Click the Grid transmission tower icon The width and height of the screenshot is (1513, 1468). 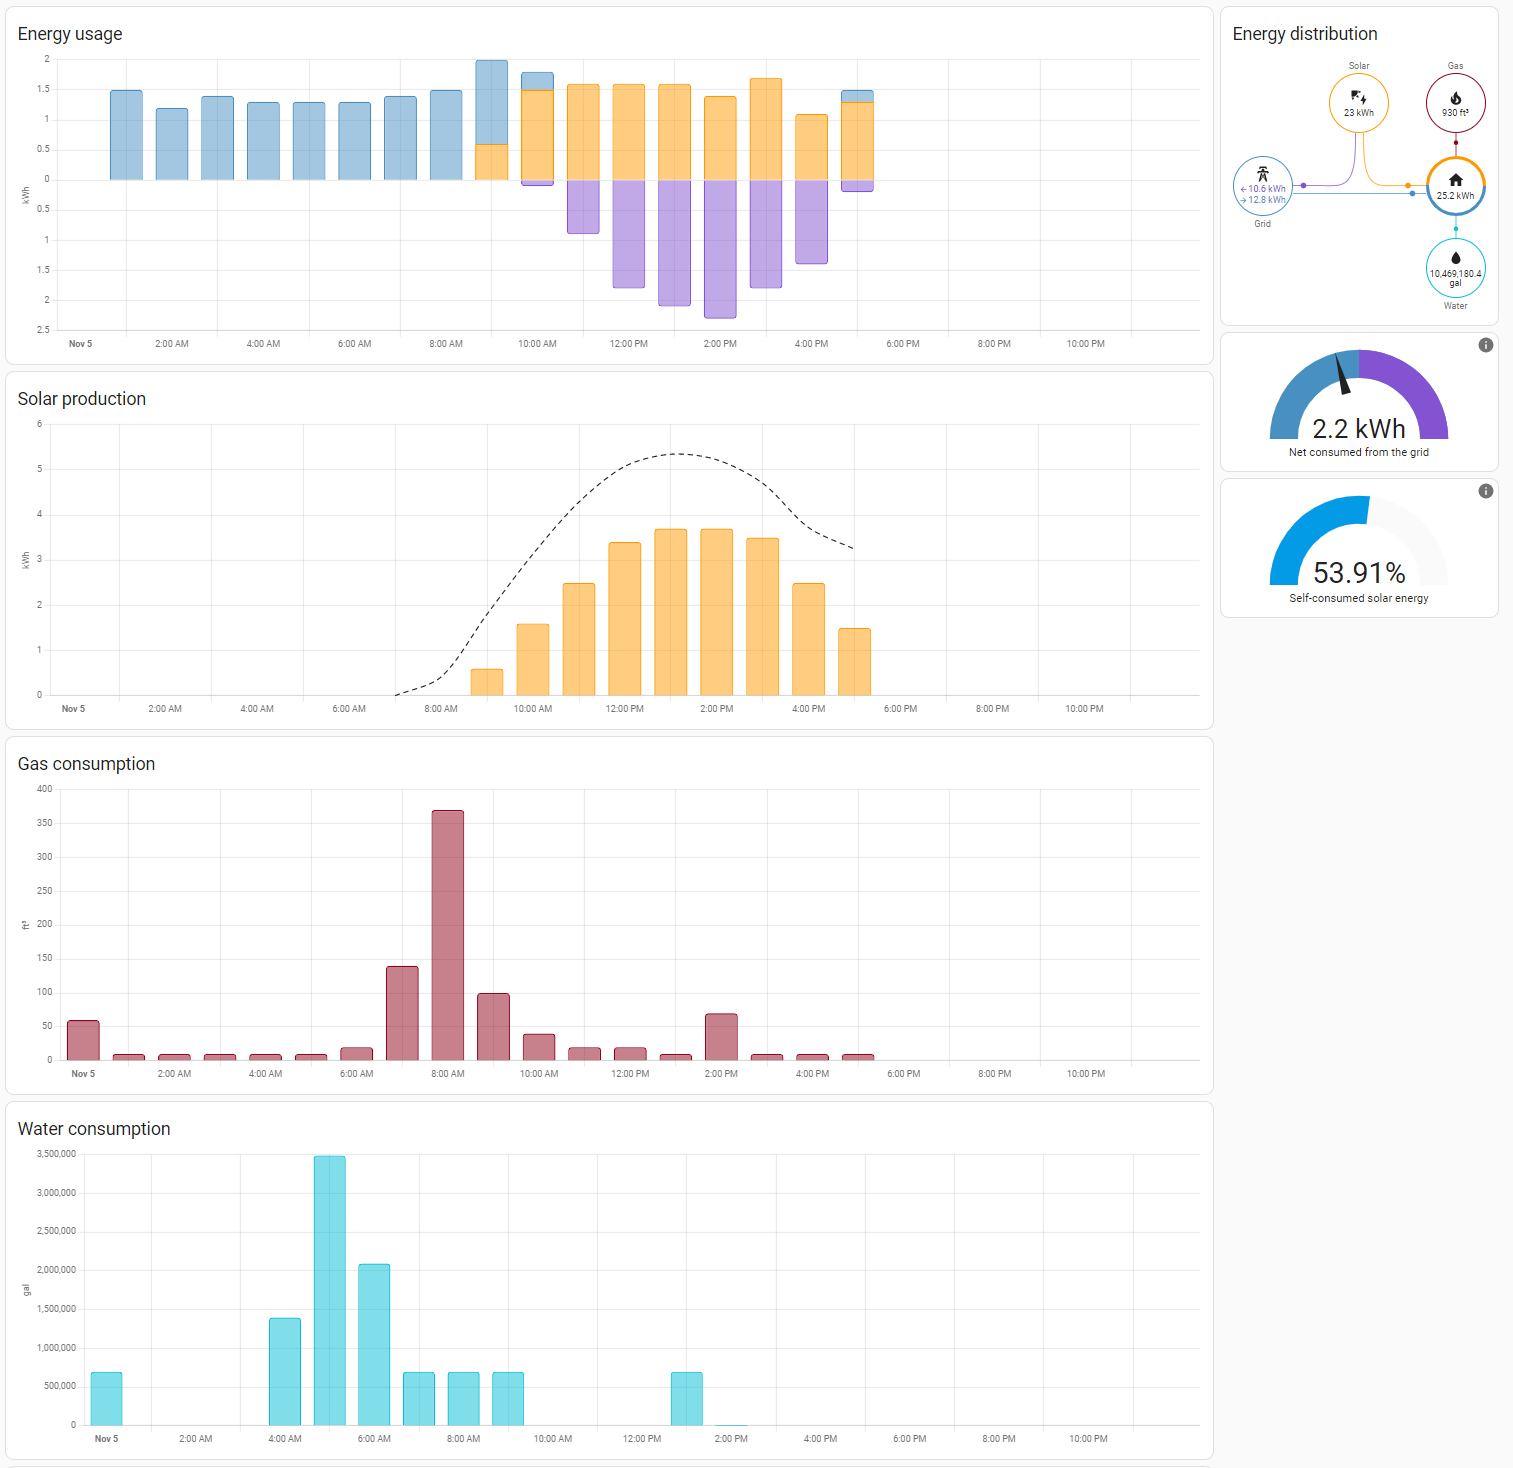(x=1262, y=174)
